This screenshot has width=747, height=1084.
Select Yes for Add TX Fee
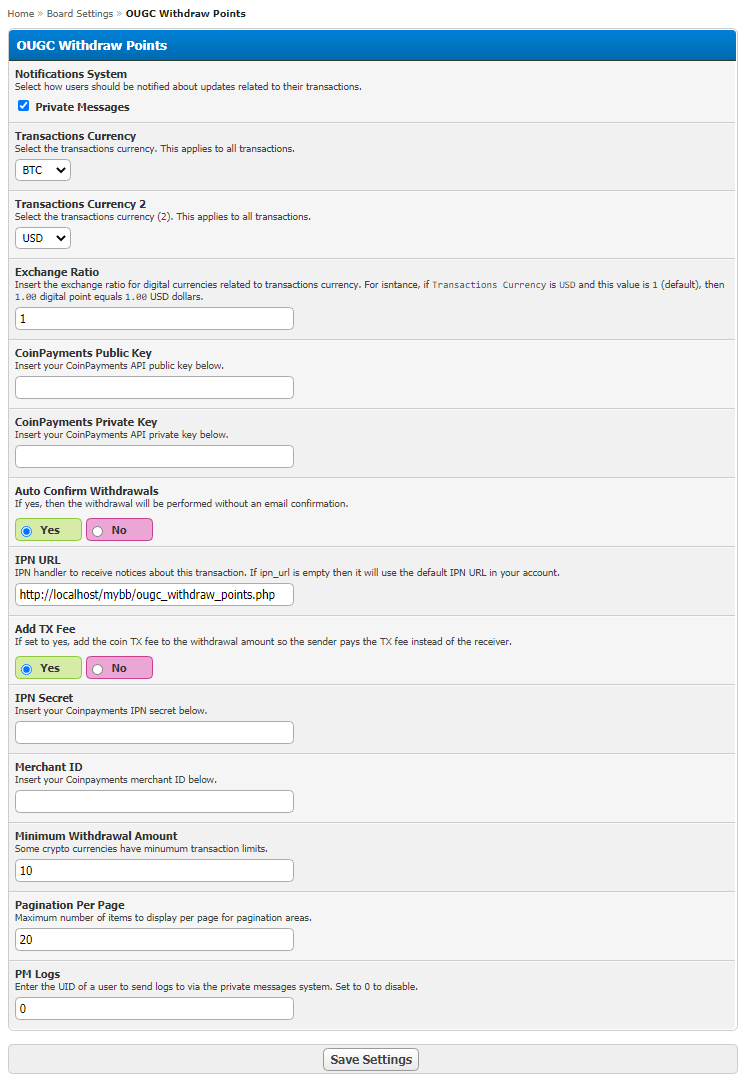(48, 669)
